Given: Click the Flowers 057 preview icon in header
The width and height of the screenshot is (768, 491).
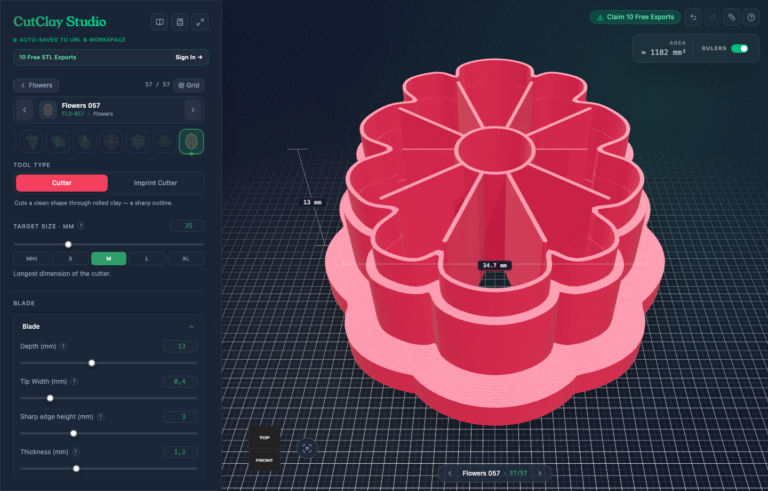Looking at the screenshot, I should point(48,110).
